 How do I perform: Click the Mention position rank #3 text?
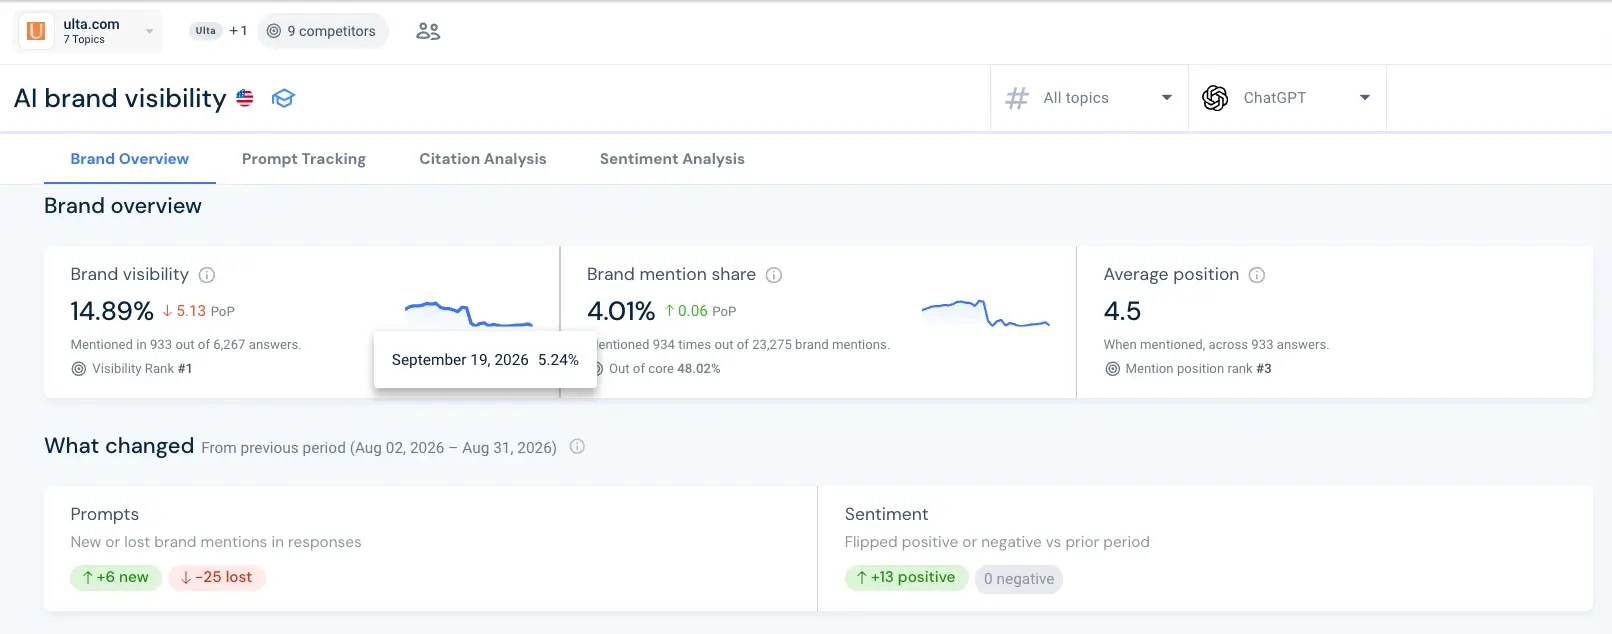[x=1198, y=369]
